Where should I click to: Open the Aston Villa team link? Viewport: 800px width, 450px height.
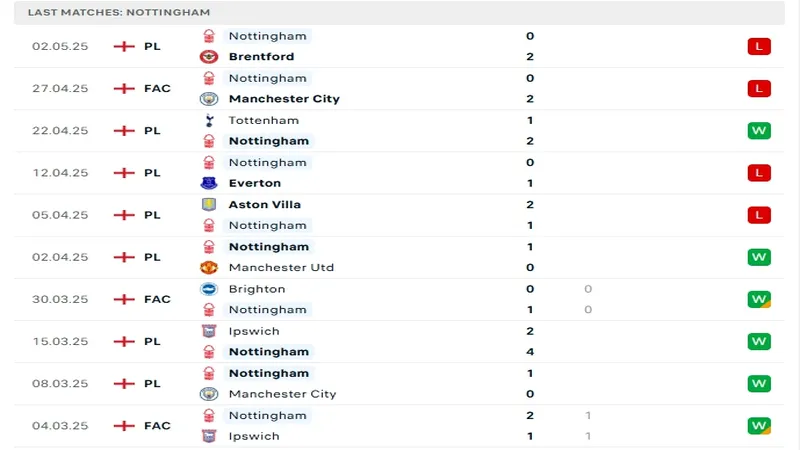(264, 204)
